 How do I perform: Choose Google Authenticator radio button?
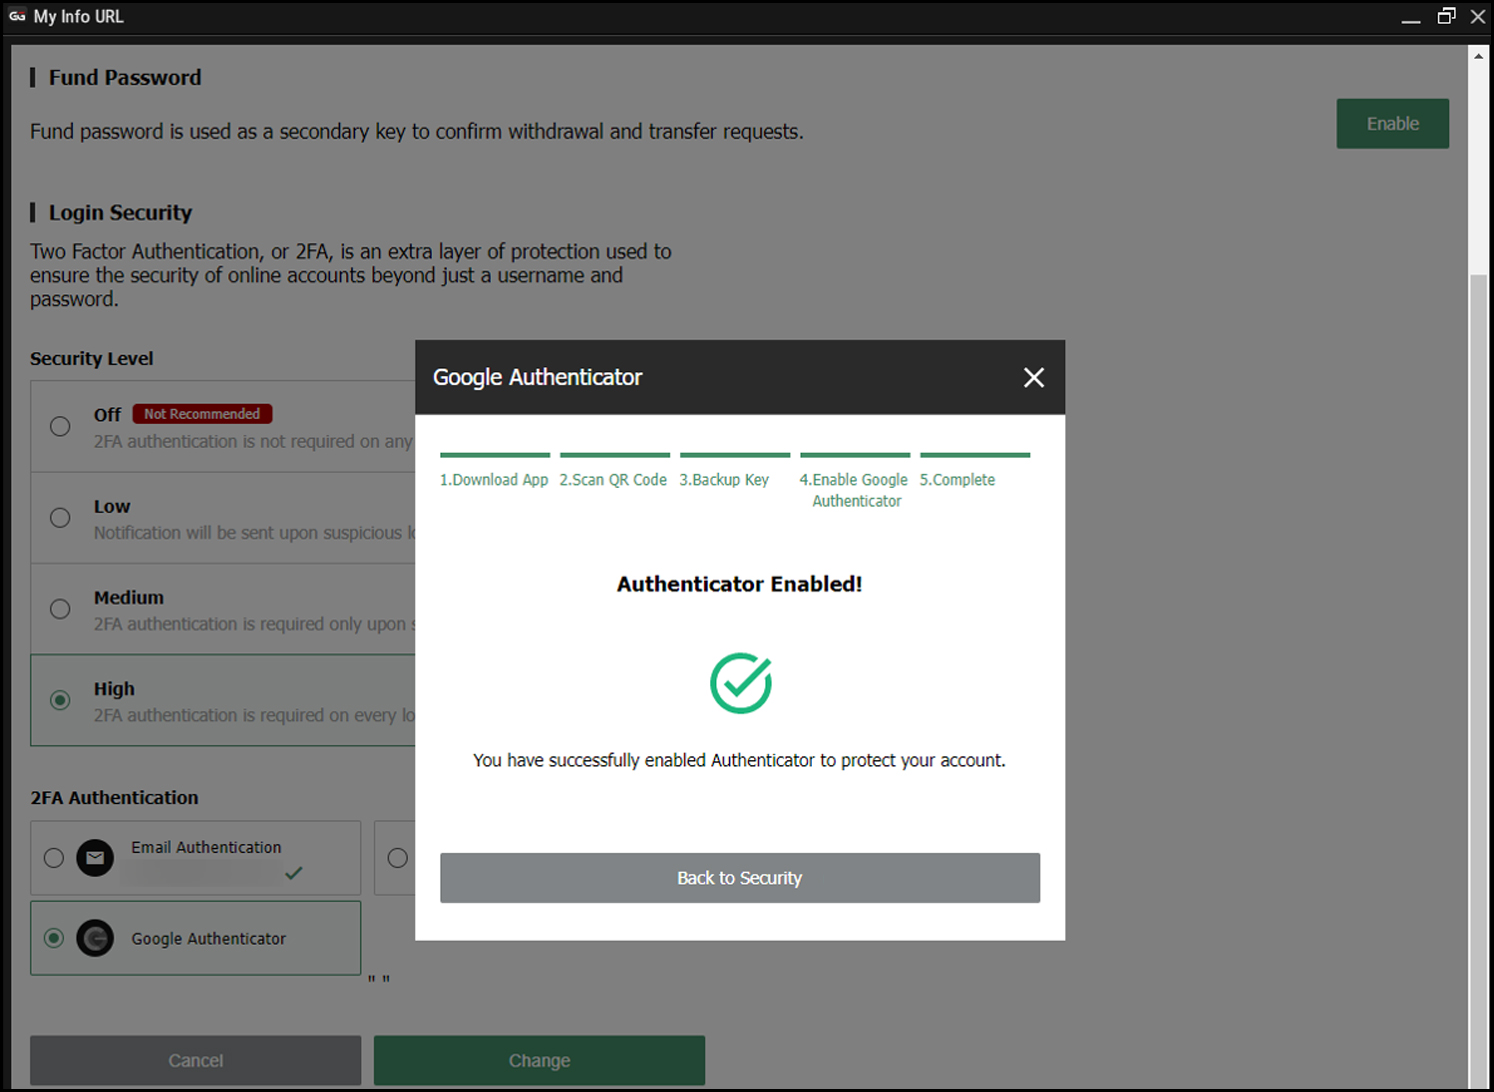click(54, 938)
